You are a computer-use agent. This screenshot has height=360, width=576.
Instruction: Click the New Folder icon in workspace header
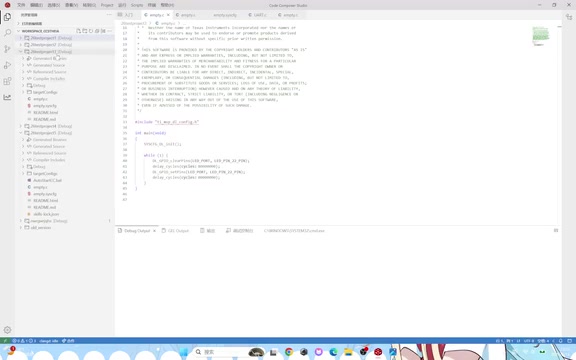click(85, 31)
